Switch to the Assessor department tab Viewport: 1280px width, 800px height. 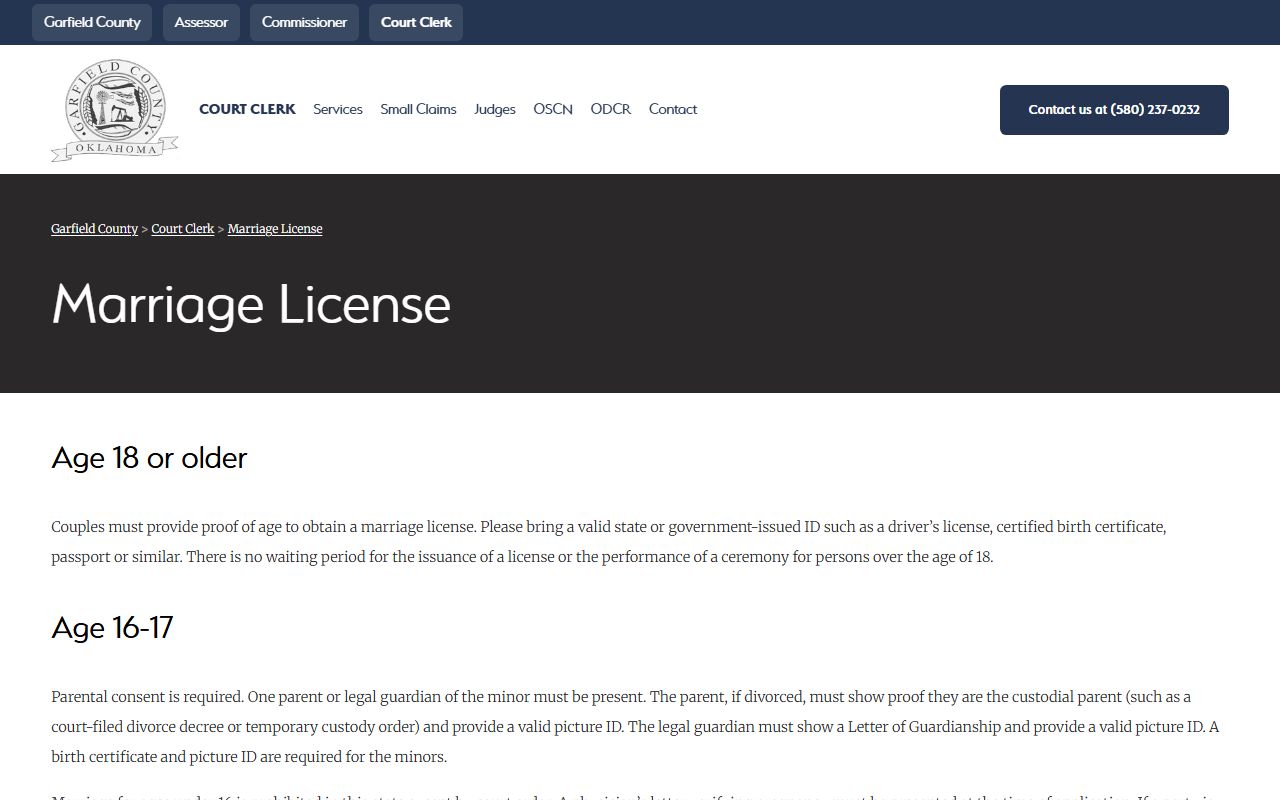(x=201, y=22)
